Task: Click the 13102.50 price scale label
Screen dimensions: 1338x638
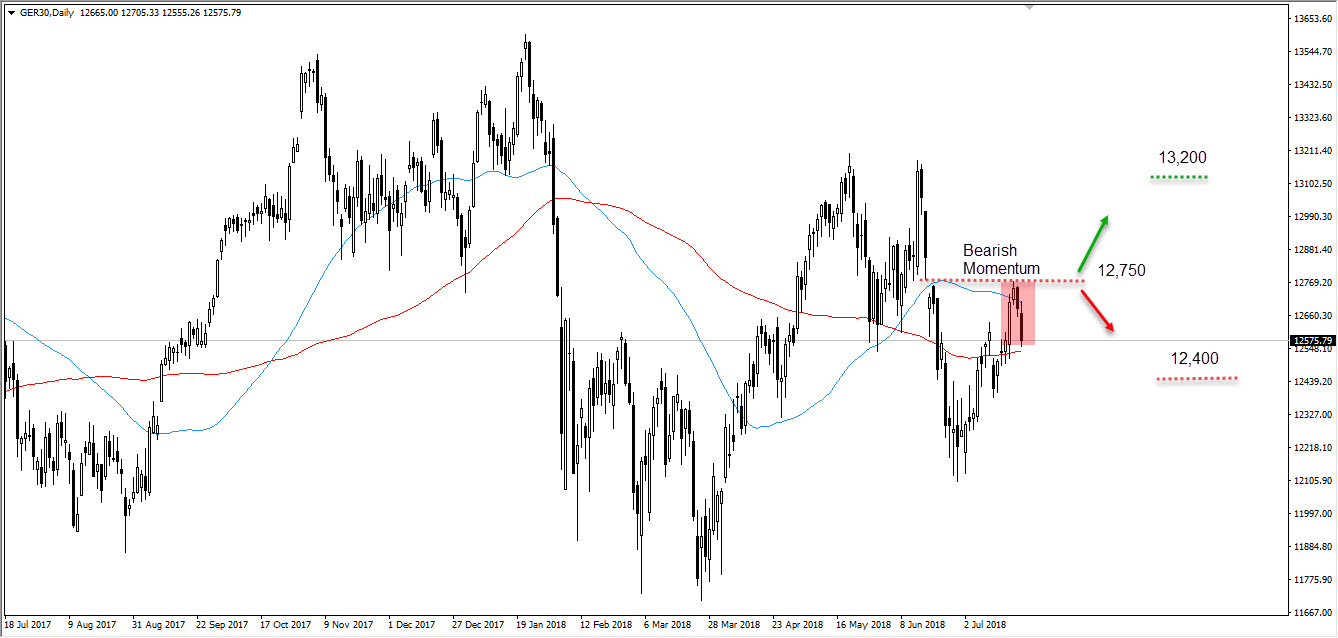Action: click(x=1313, y=183)
